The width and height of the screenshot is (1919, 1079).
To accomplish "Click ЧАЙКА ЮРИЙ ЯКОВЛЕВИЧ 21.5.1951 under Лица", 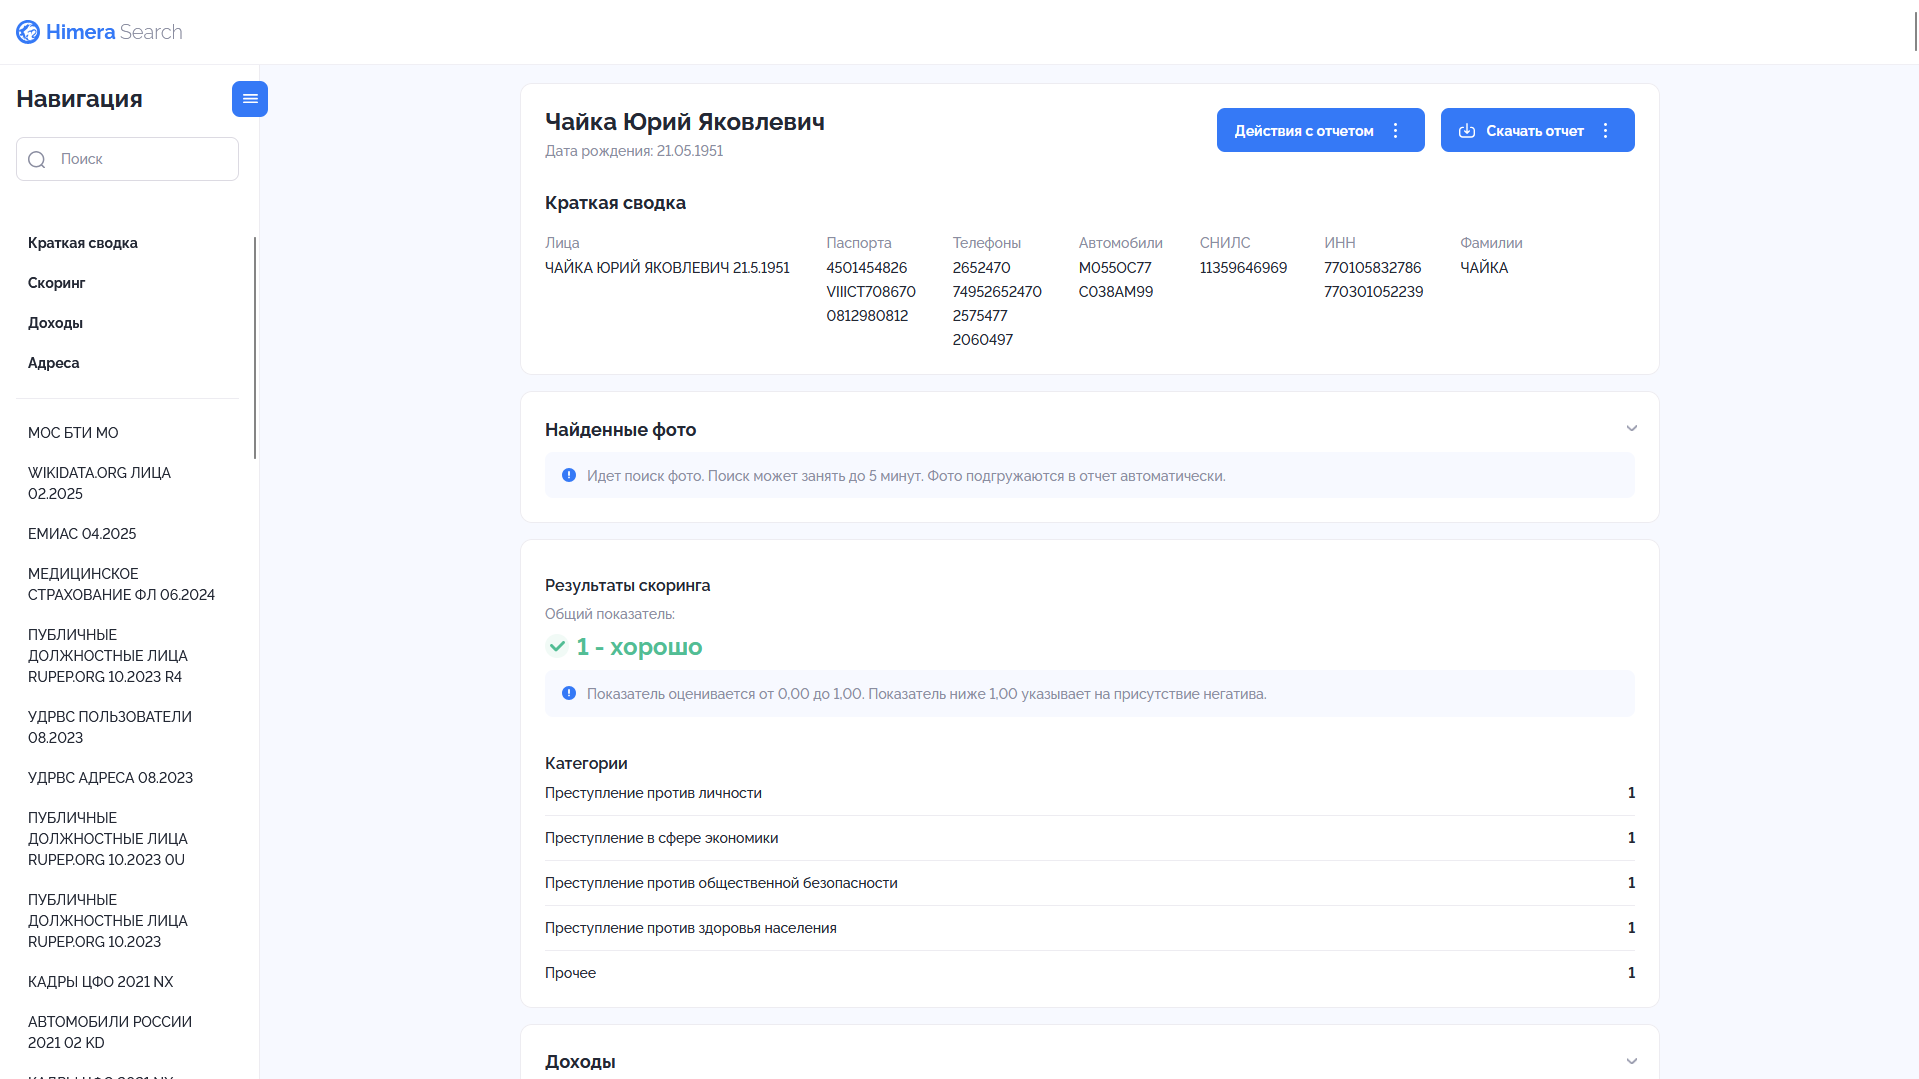I will (667, 268).
